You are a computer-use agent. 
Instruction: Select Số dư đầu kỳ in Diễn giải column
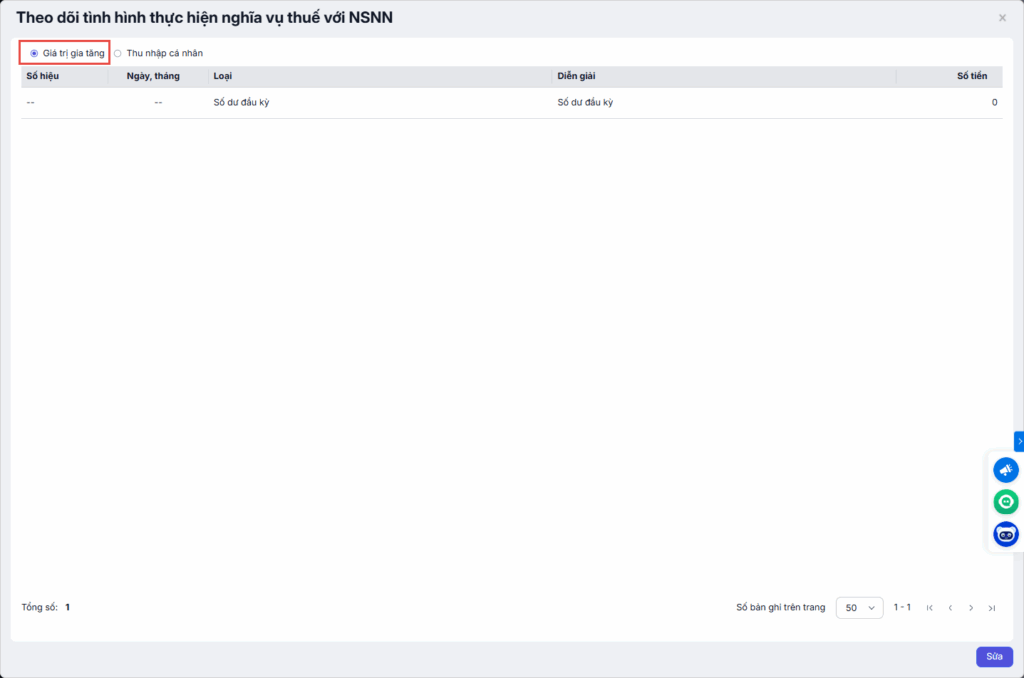click(585, 103)
